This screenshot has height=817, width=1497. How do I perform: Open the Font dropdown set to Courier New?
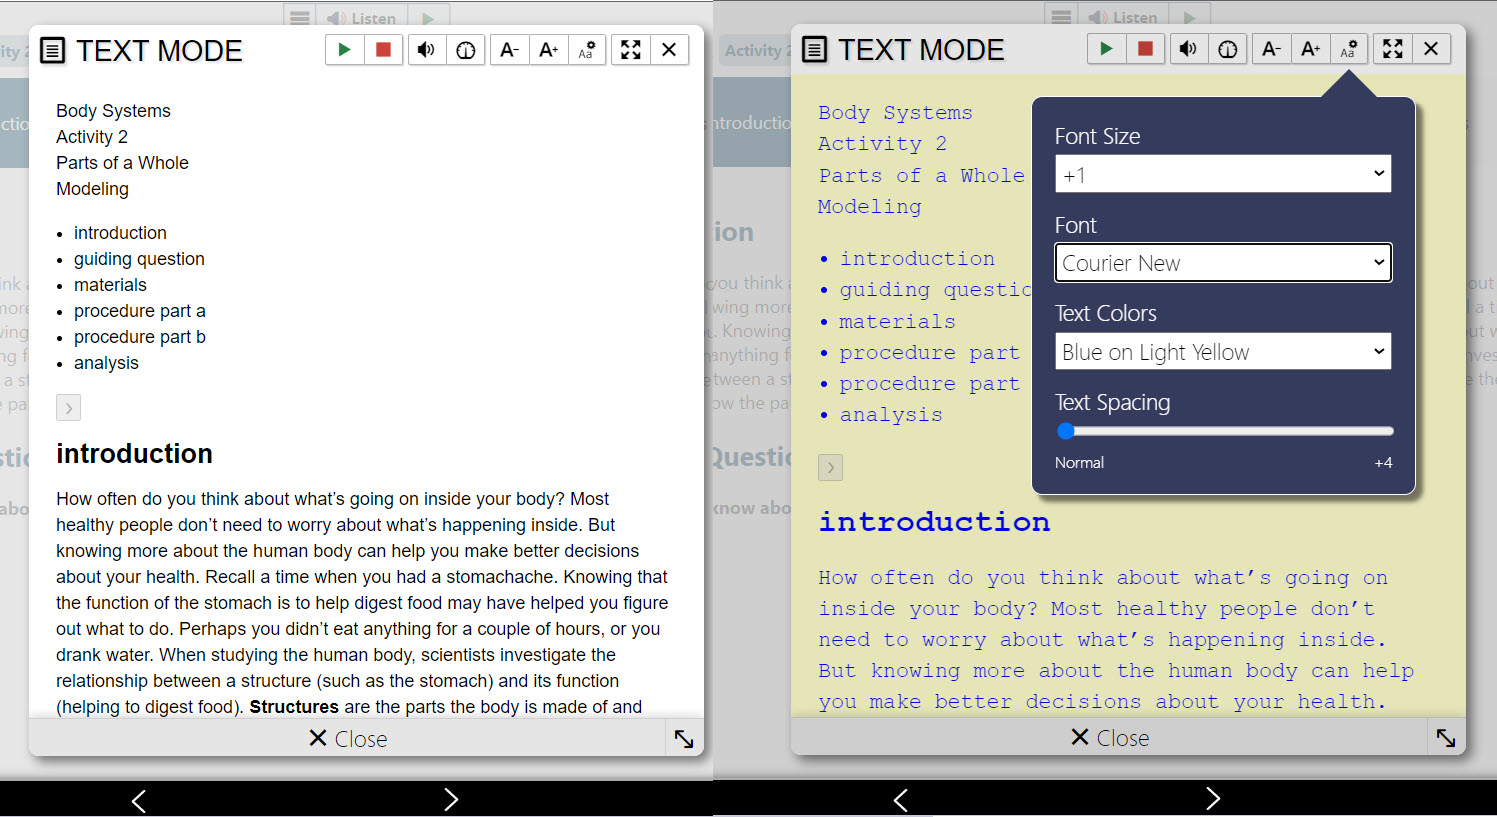(x=1222, y=262)
